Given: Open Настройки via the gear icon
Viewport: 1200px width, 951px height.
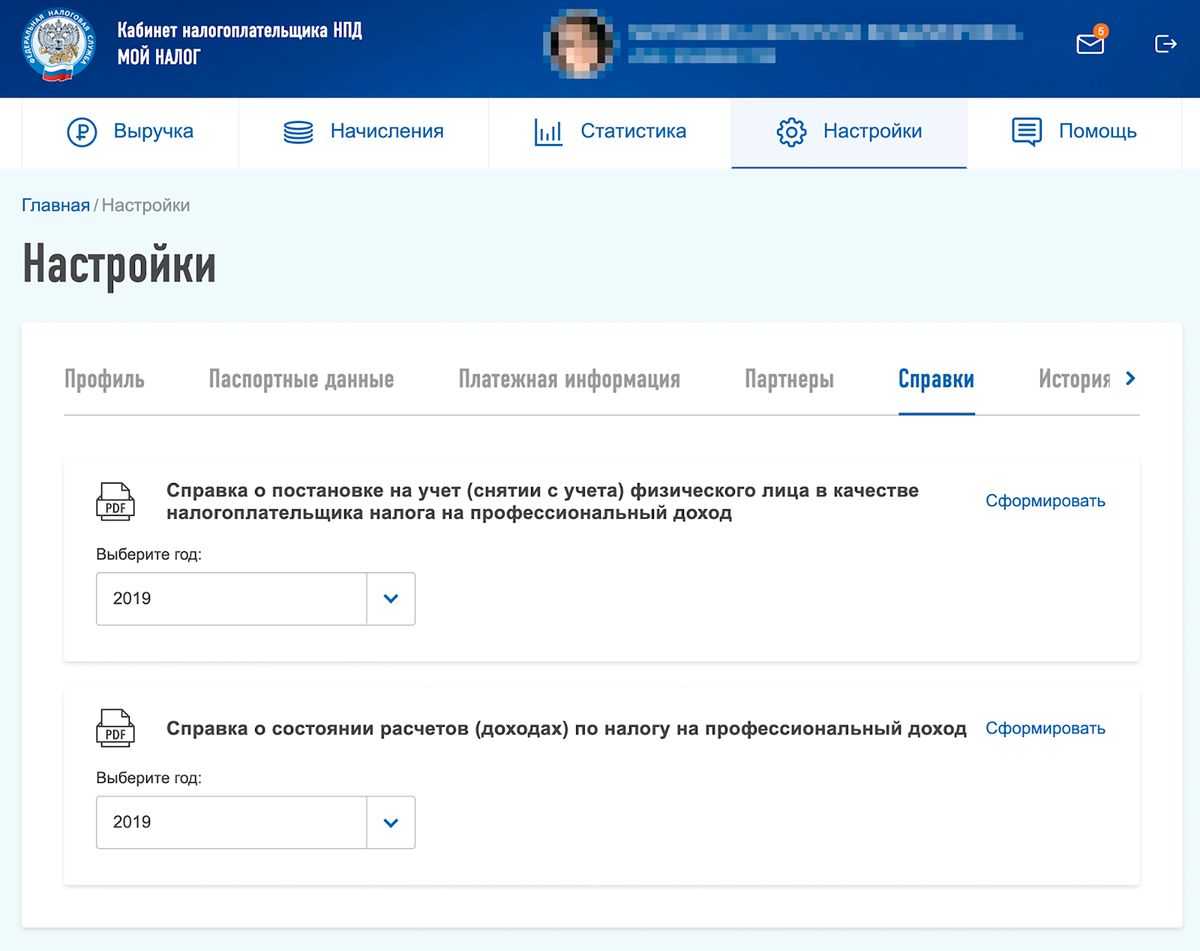Looking at the screenshot, I should point(793,131).
